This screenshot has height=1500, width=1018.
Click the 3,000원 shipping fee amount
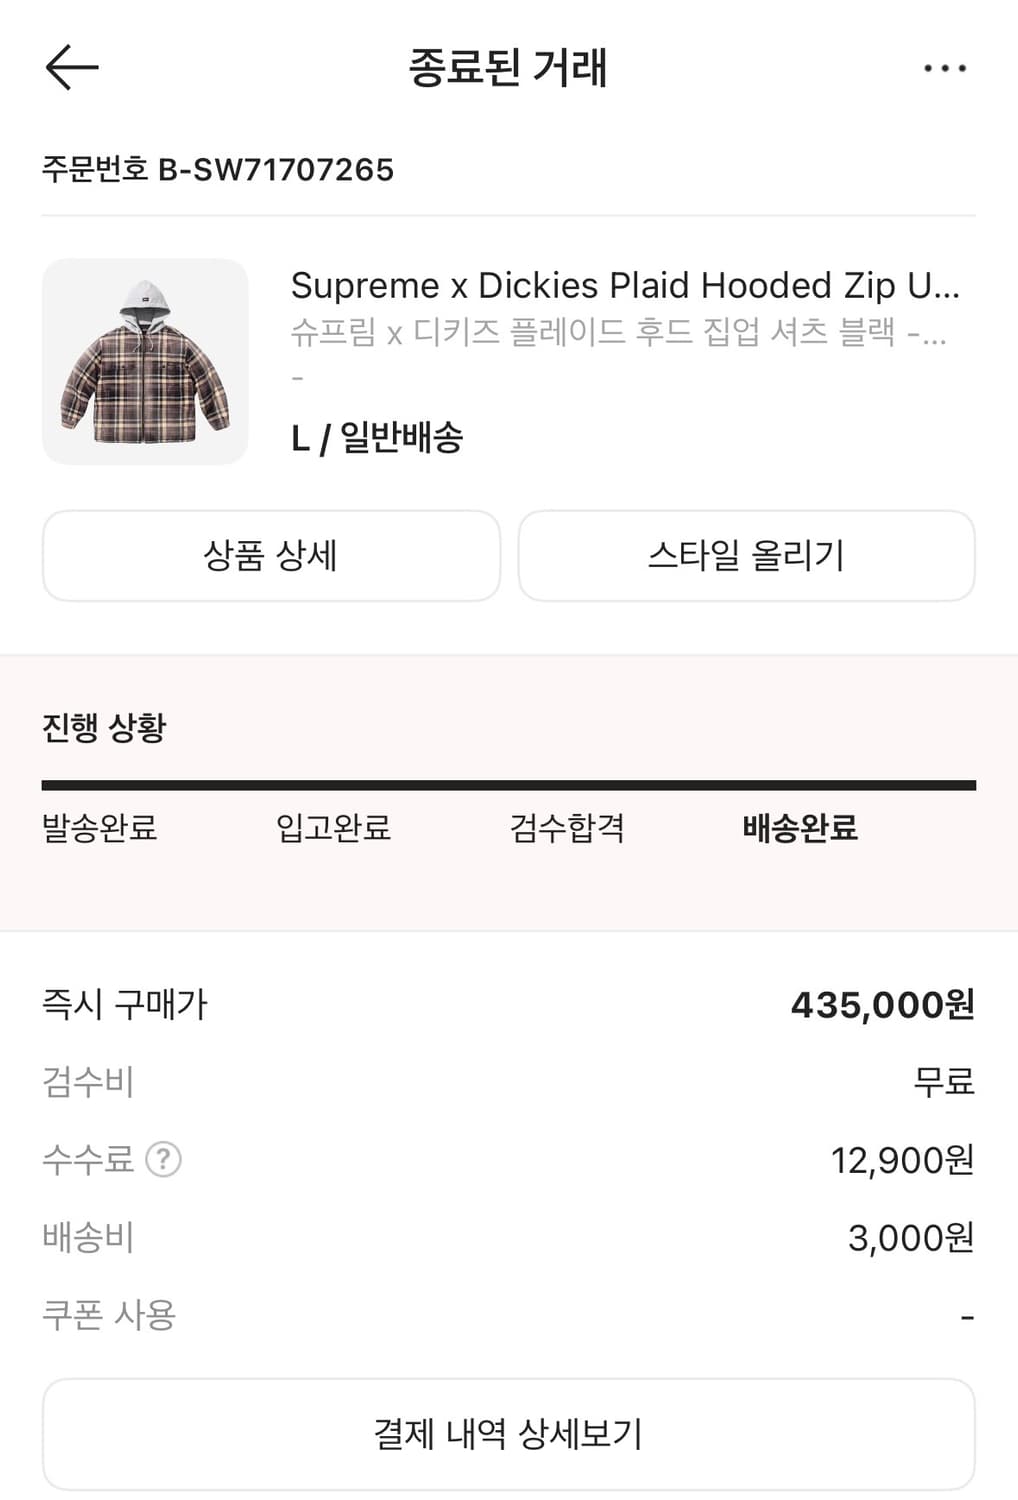pos(910,1238)
